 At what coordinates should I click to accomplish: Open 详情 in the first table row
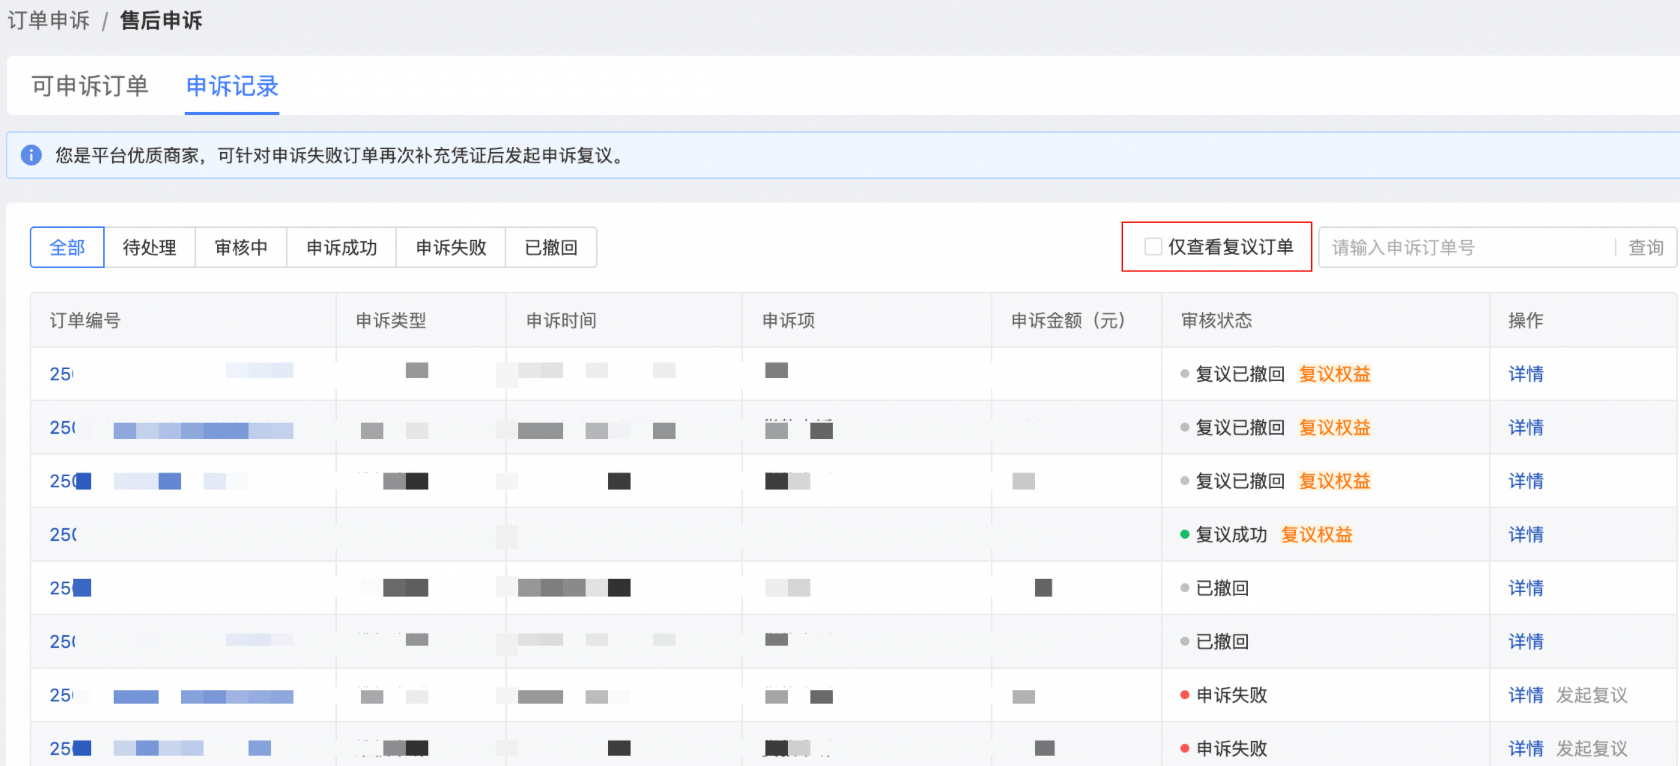tap(1525, 374)
